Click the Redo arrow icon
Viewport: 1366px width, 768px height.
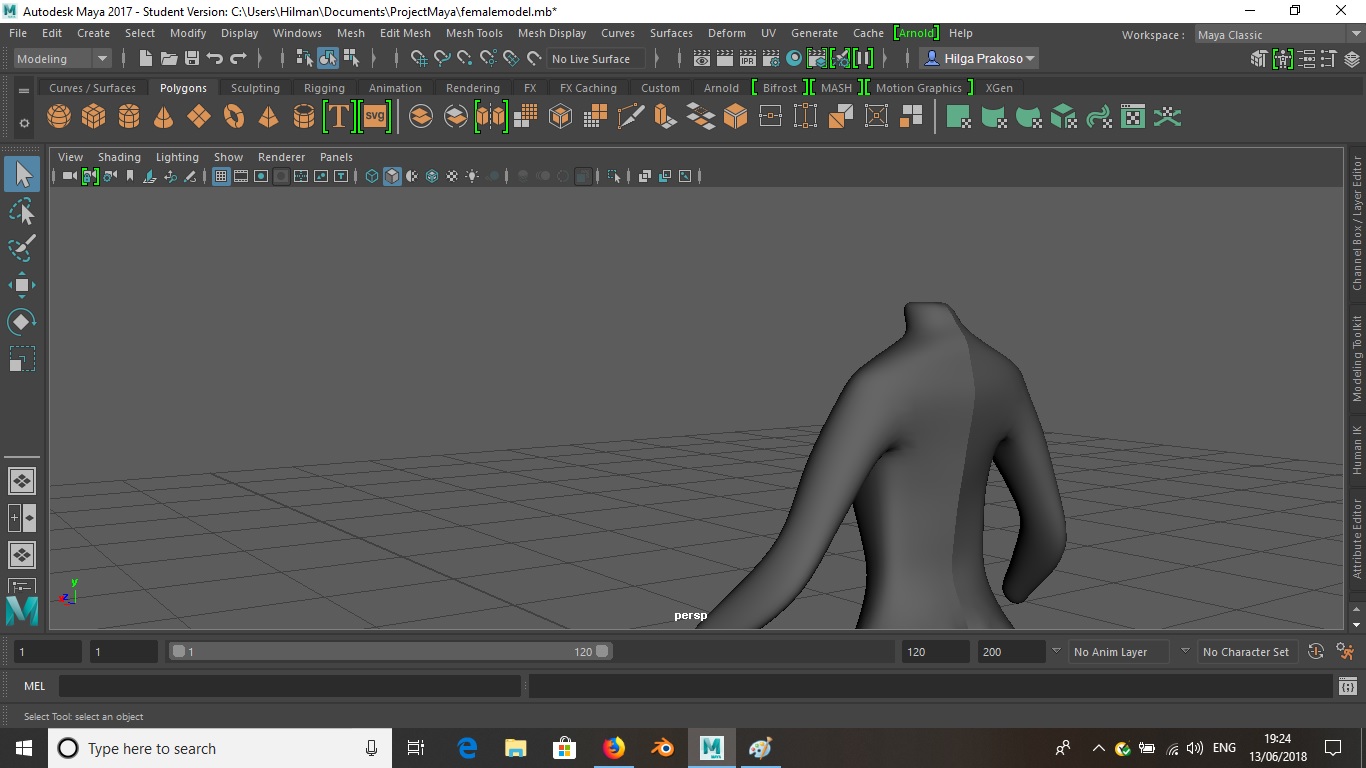(x=238, y=59)
